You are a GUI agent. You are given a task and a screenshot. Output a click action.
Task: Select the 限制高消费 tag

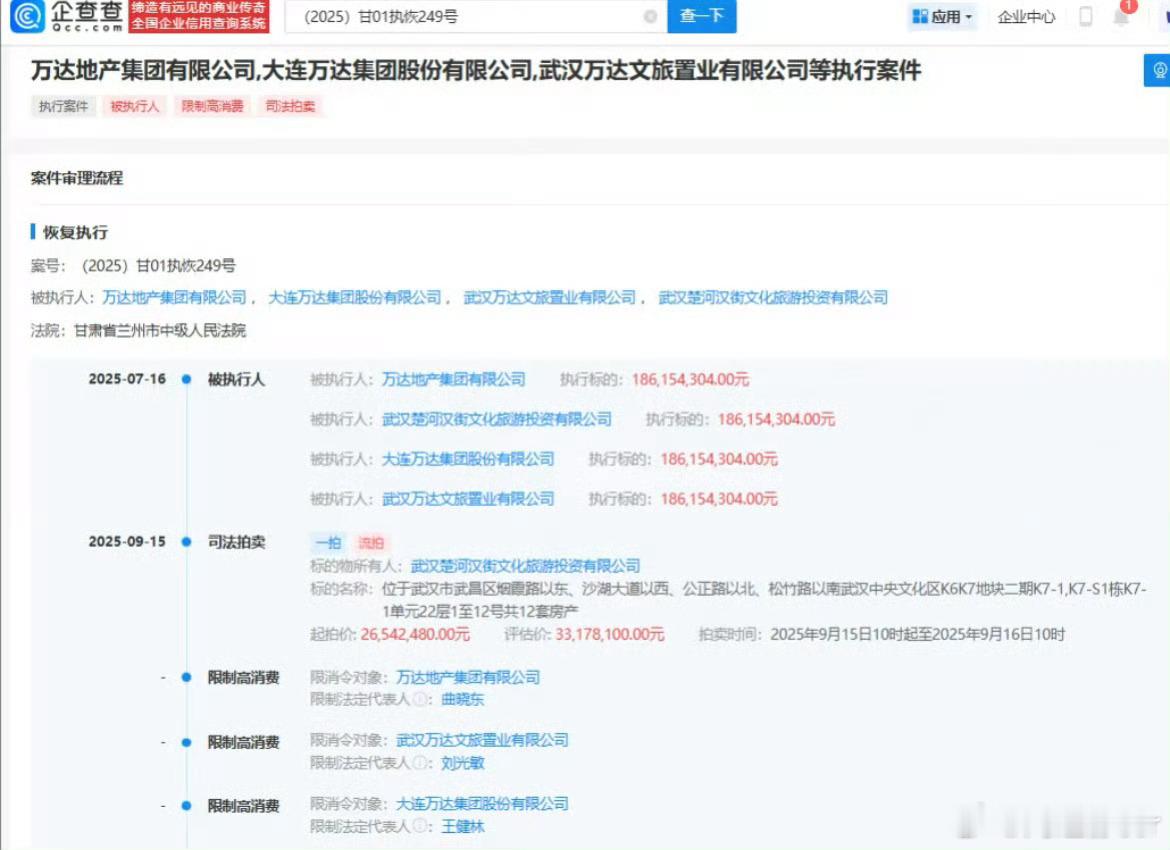pyautogui.click(x=213, y=106)
